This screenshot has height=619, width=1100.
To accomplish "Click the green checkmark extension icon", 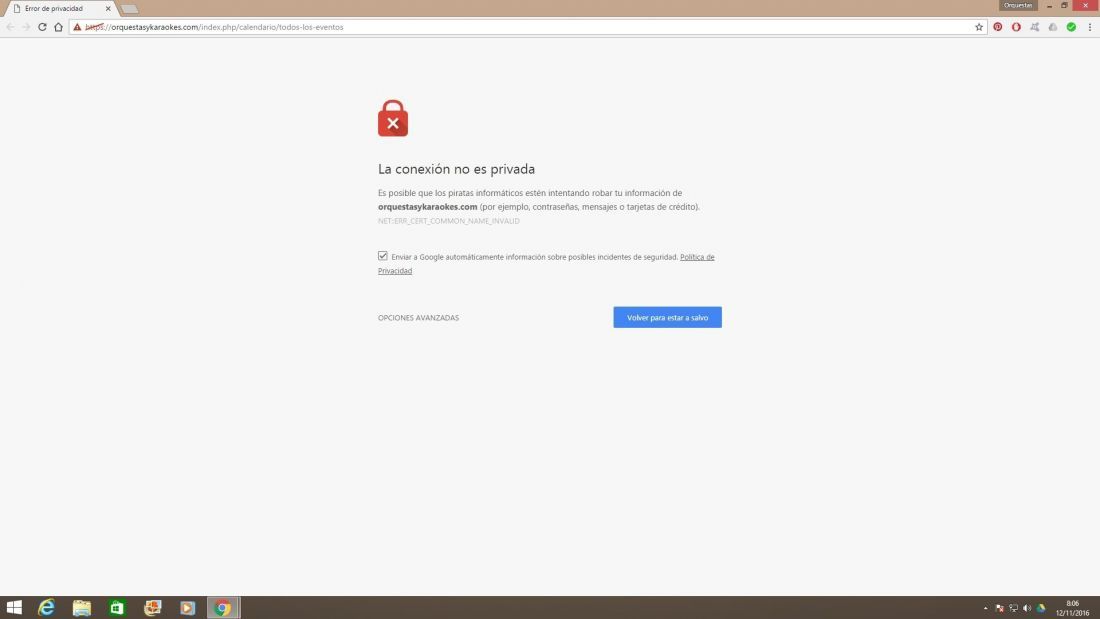I will pyautogui.click(x=1071, y=27).
